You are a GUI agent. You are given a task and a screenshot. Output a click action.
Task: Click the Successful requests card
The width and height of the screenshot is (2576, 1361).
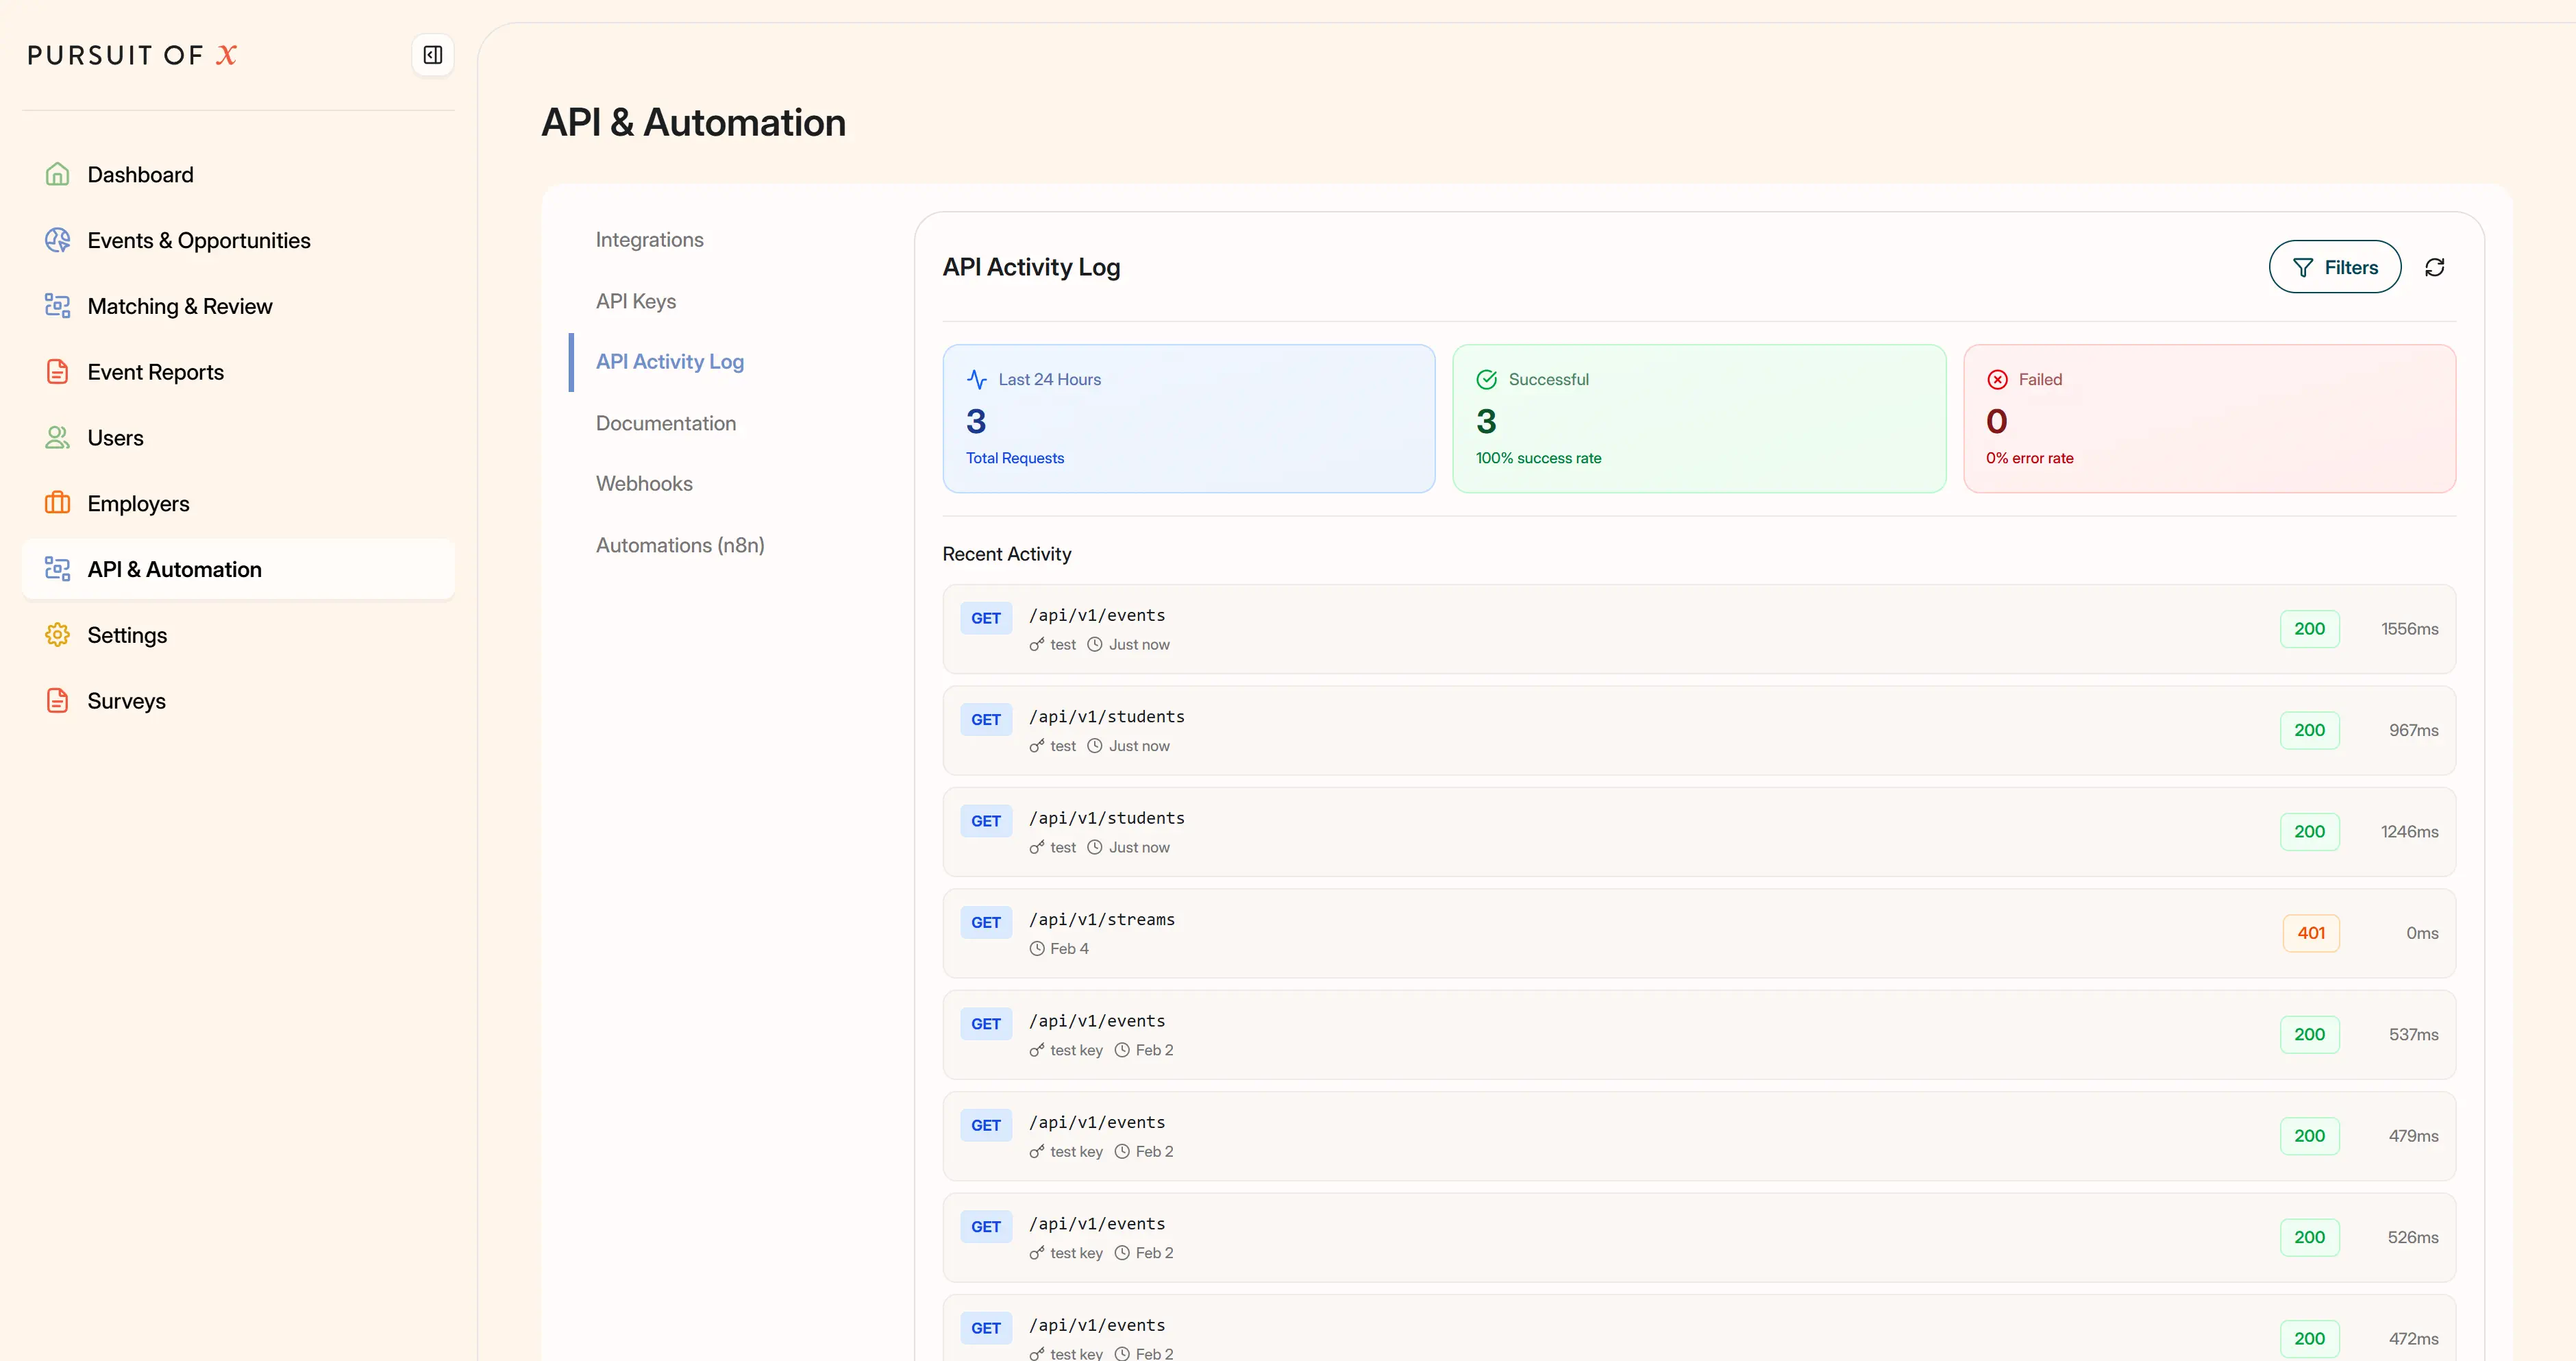[1698, 418]
